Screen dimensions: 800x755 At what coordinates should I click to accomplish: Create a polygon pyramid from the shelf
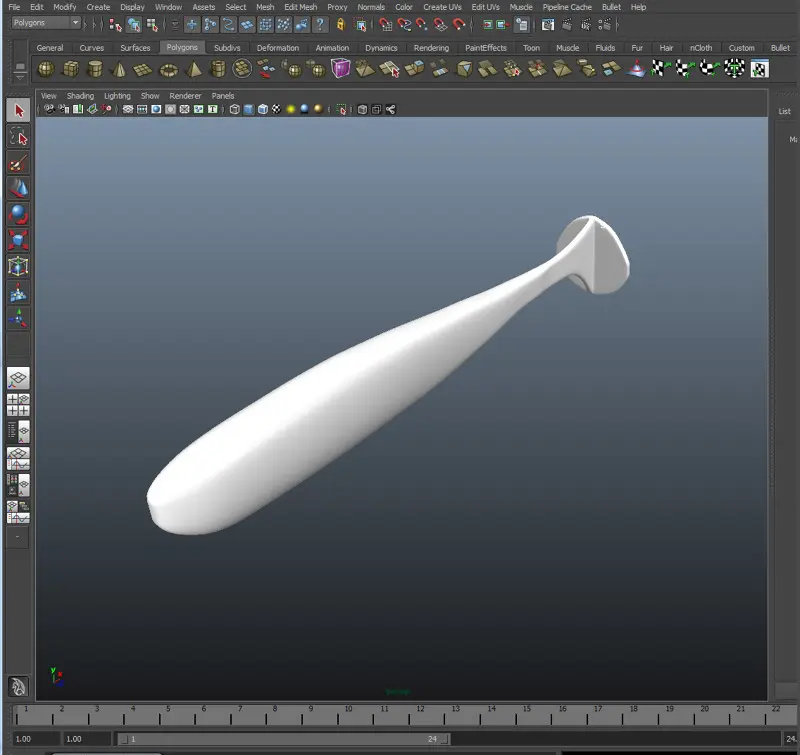click(194, 69)
